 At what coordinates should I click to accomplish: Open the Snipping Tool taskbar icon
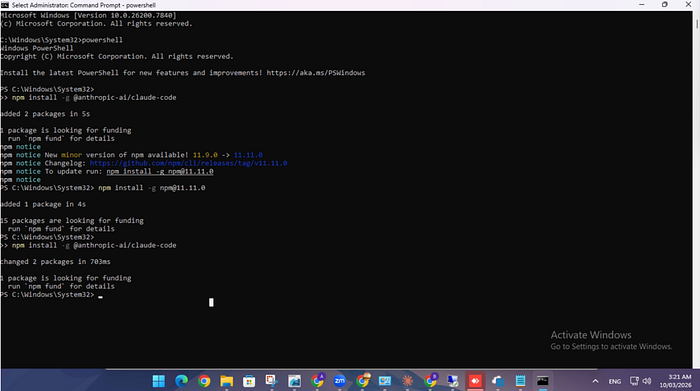271,381
